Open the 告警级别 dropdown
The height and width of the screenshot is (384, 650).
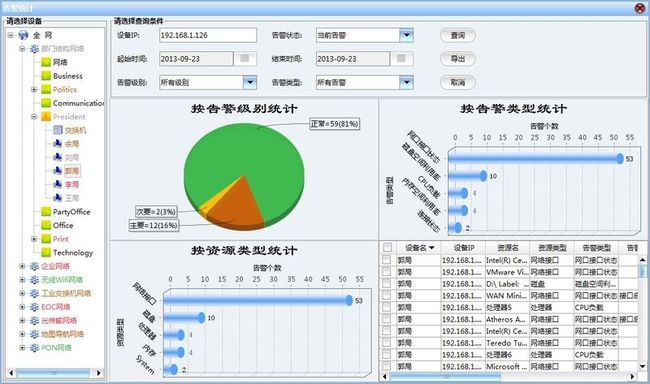tap(250, 82)
